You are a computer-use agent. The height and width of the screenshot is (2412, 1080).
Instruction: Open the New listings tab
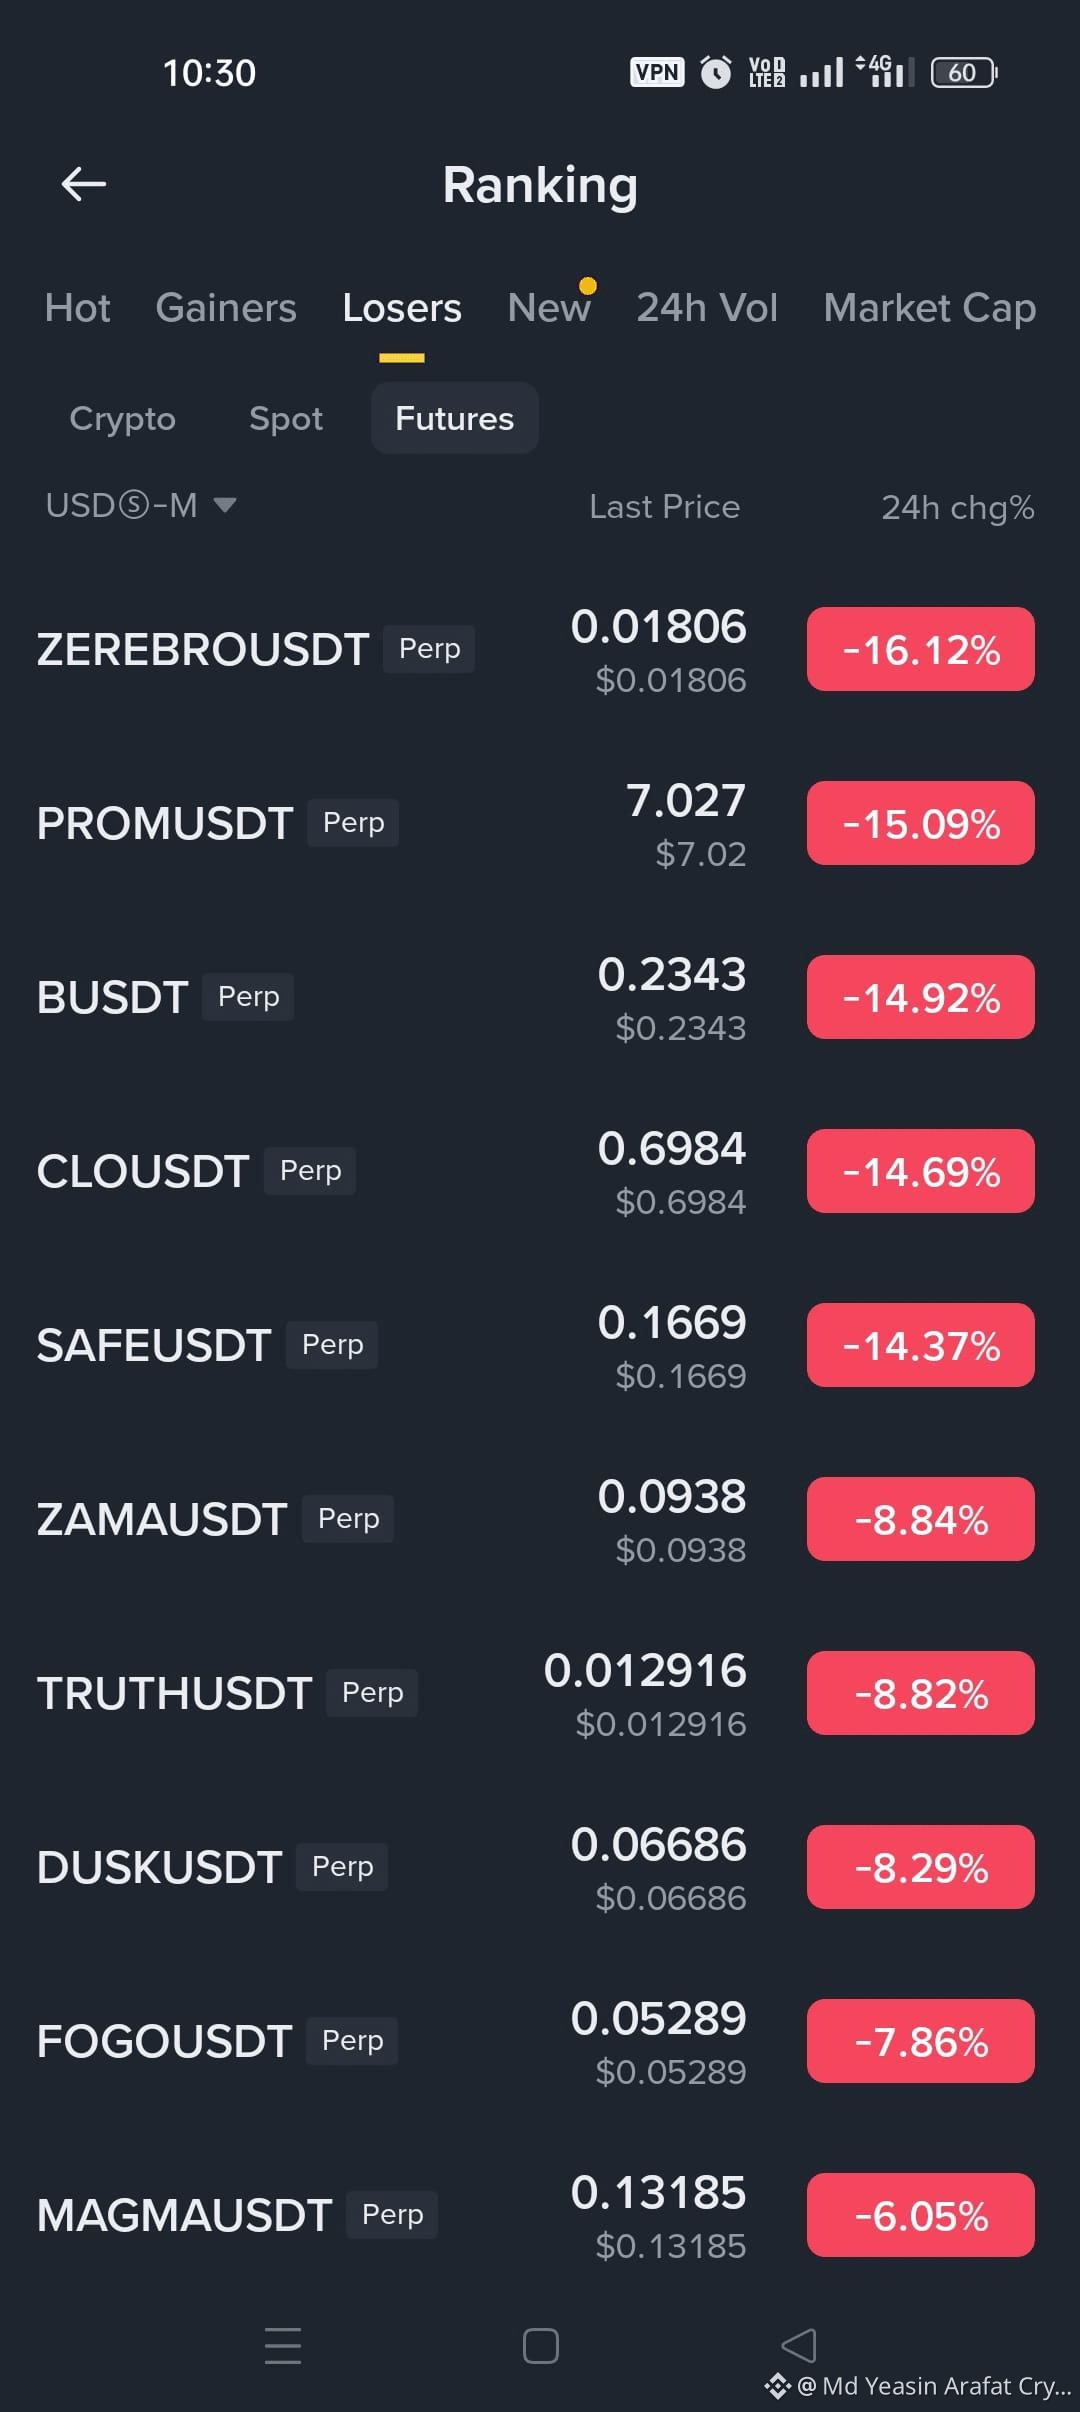coord(549,308)
